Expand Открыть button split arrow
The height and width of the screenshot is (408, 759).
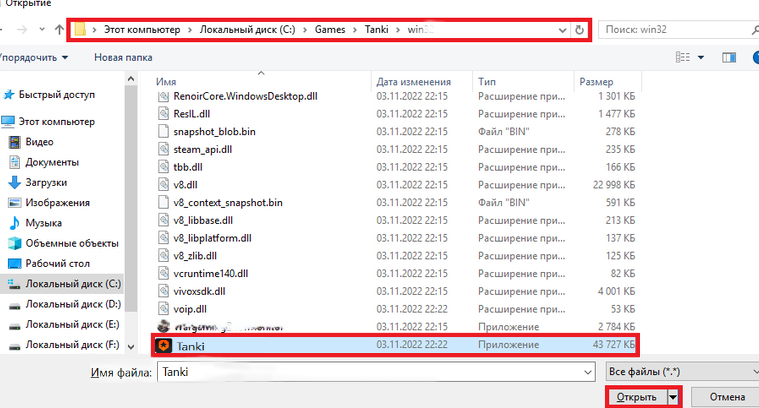point(673,397)
